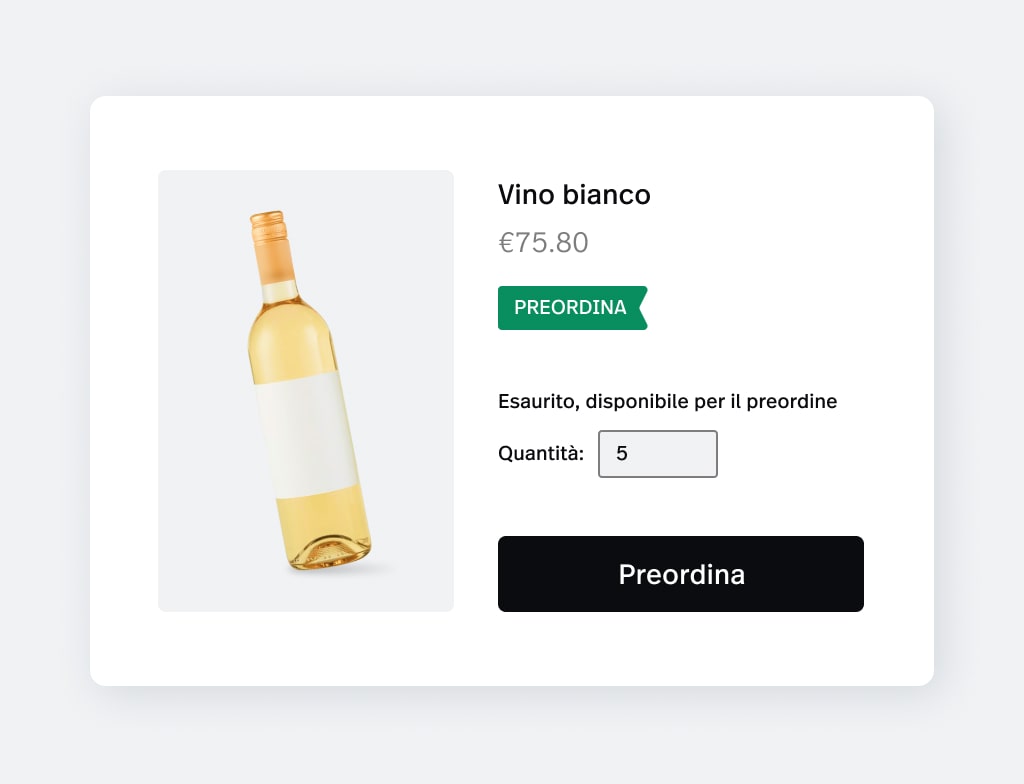This screenshot has height=784, width=1024.
Task: Click the €75.80 price text
Action: tap(543, 243)
